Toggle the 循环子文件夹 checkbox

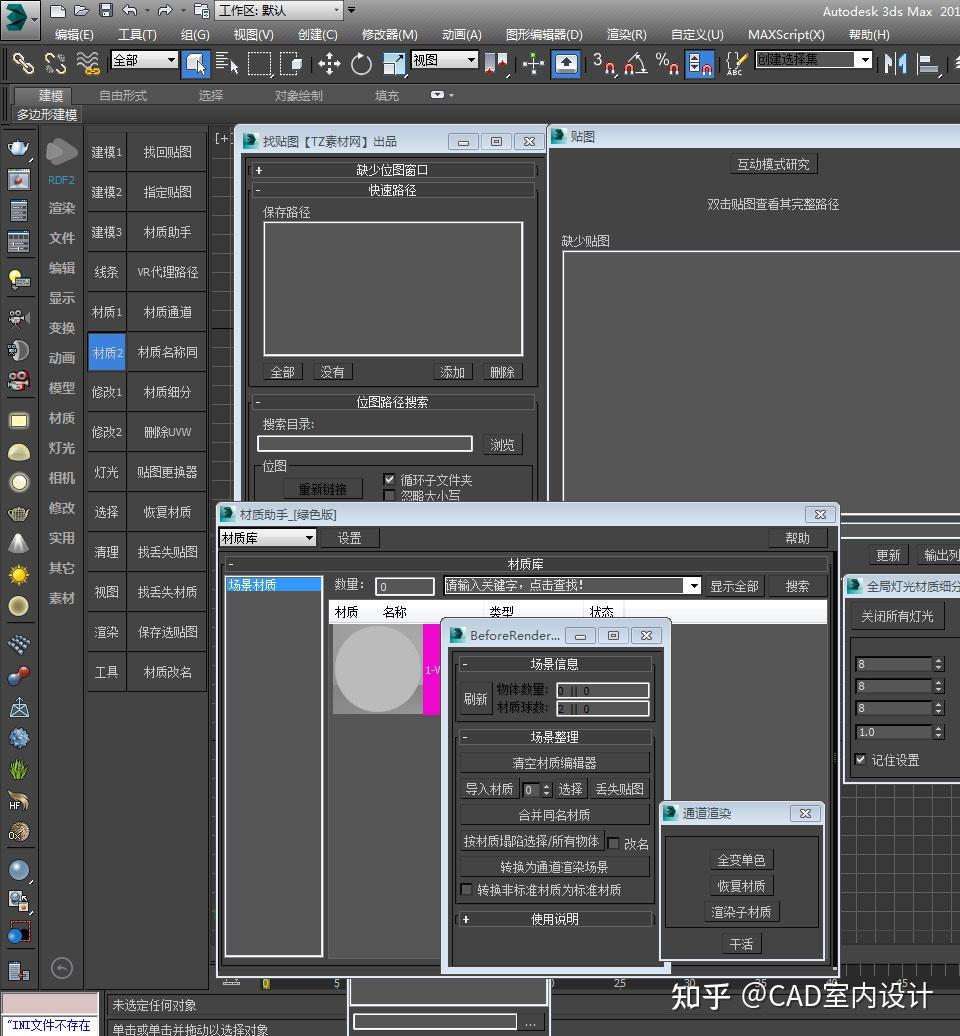tap(390, 480)
